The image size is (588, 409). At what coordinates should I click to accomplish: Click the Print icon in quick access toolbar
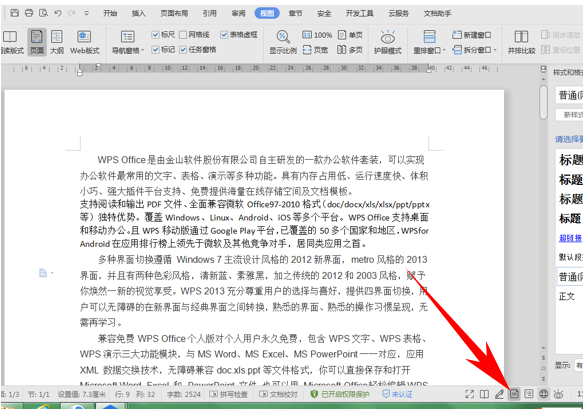click(29, 13)
